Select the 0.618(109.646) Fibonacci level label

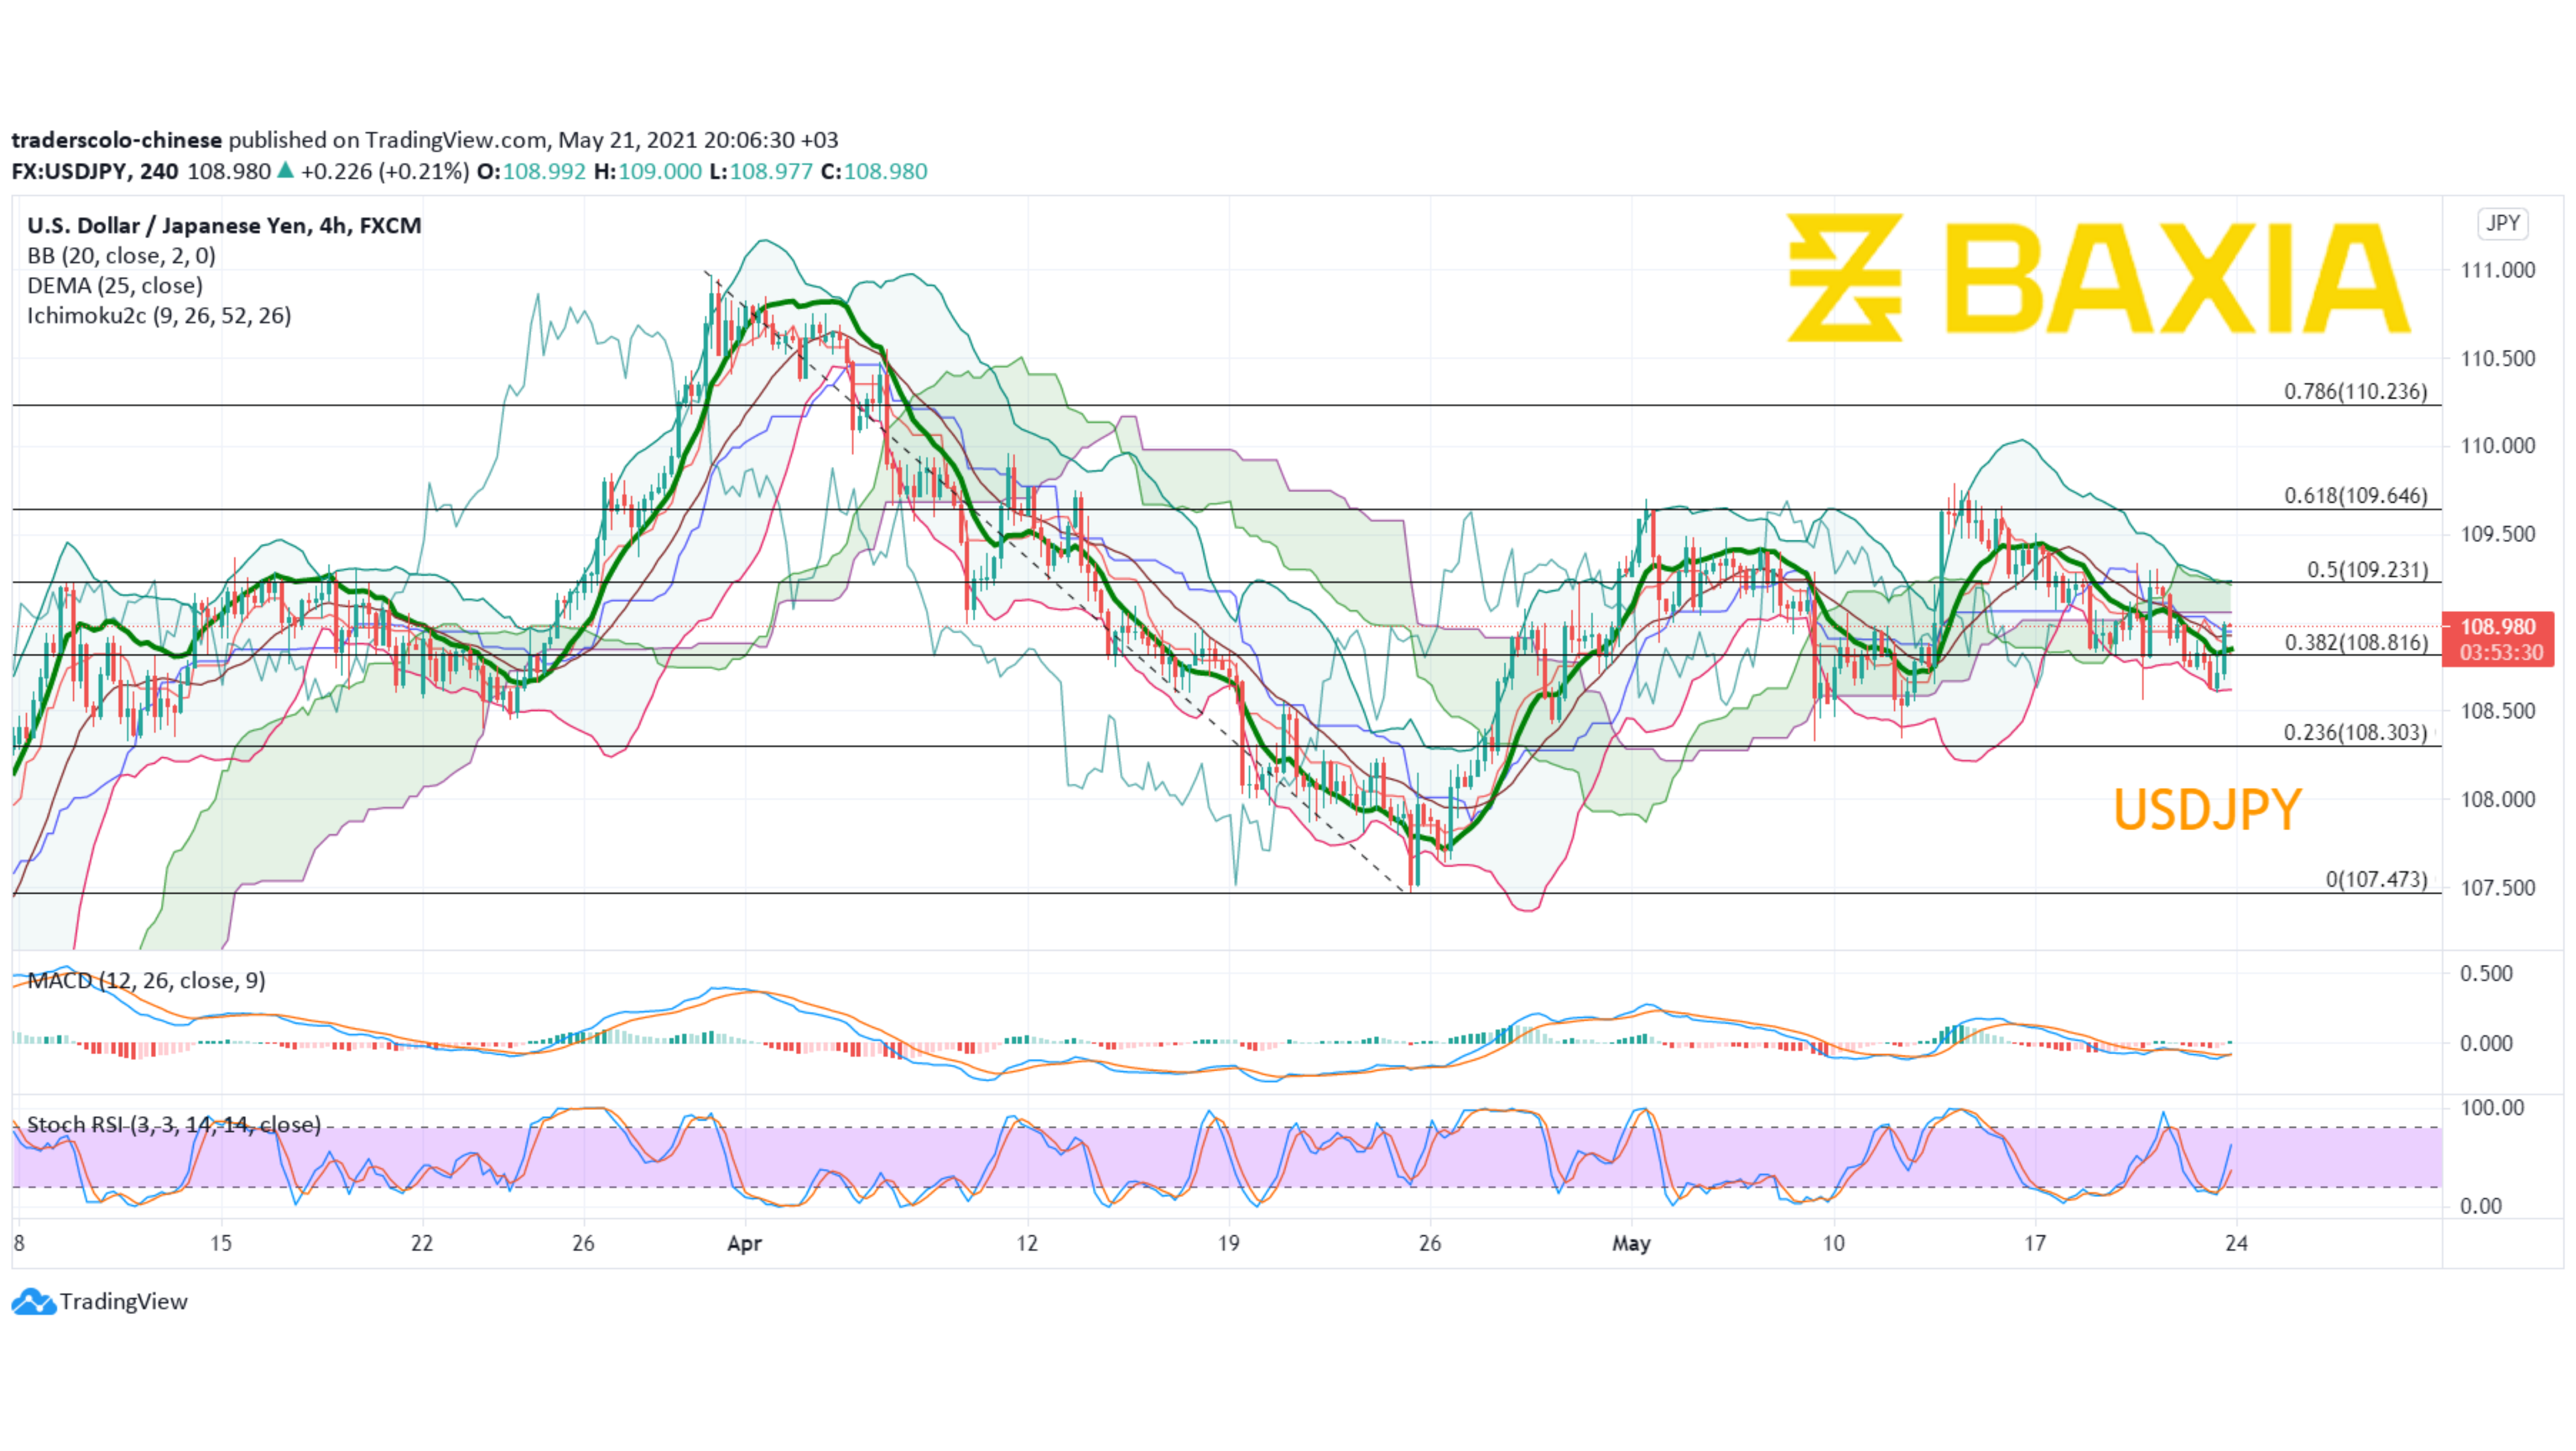click(x=2355, y=496)
